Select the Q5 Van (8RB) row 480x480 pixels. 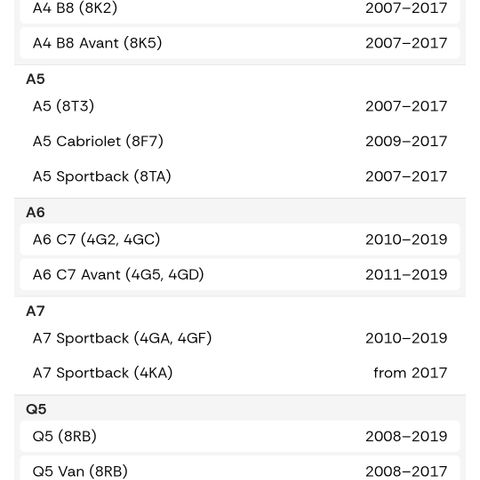tap(240, 469)
